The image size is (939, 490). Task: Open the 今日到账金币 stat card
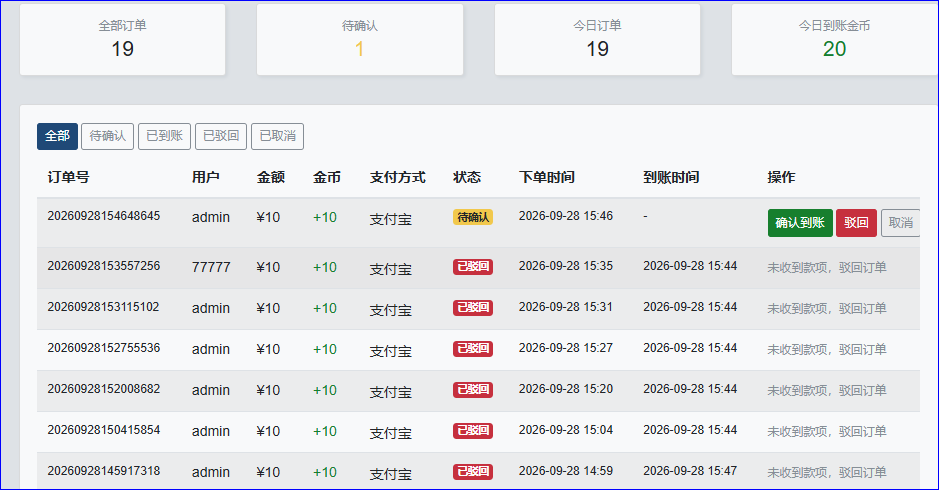(835, 40)
